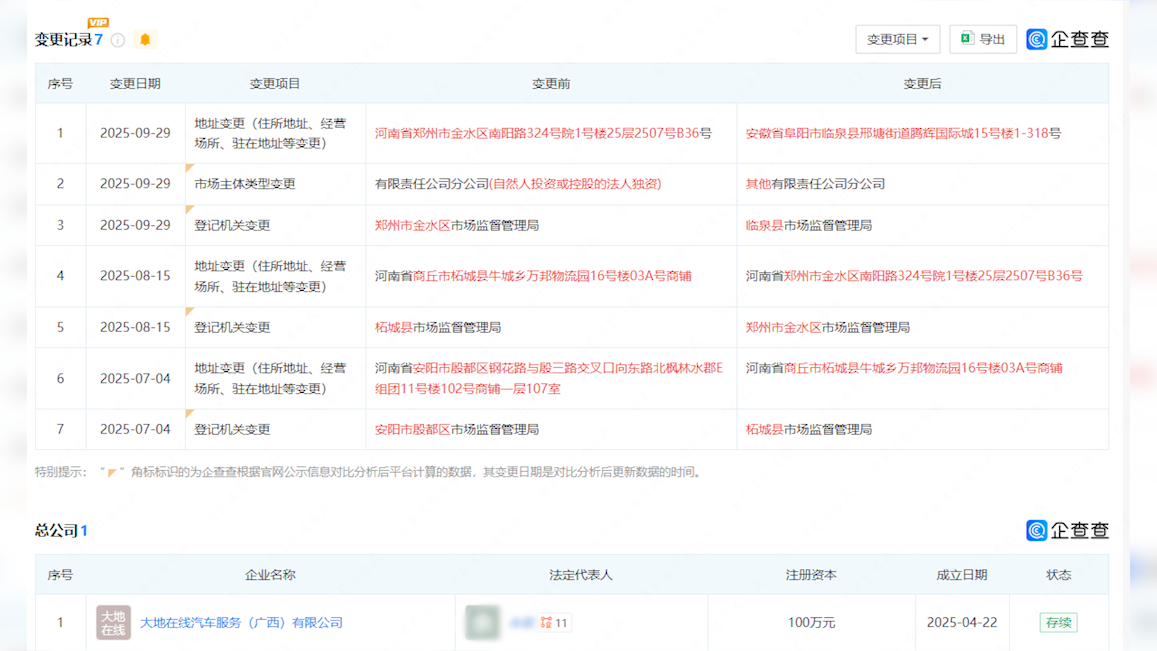Open 大地在线汽车服务（广西）有限公司 link
This screenshot has height=651, width=1157.
[241, 622]
